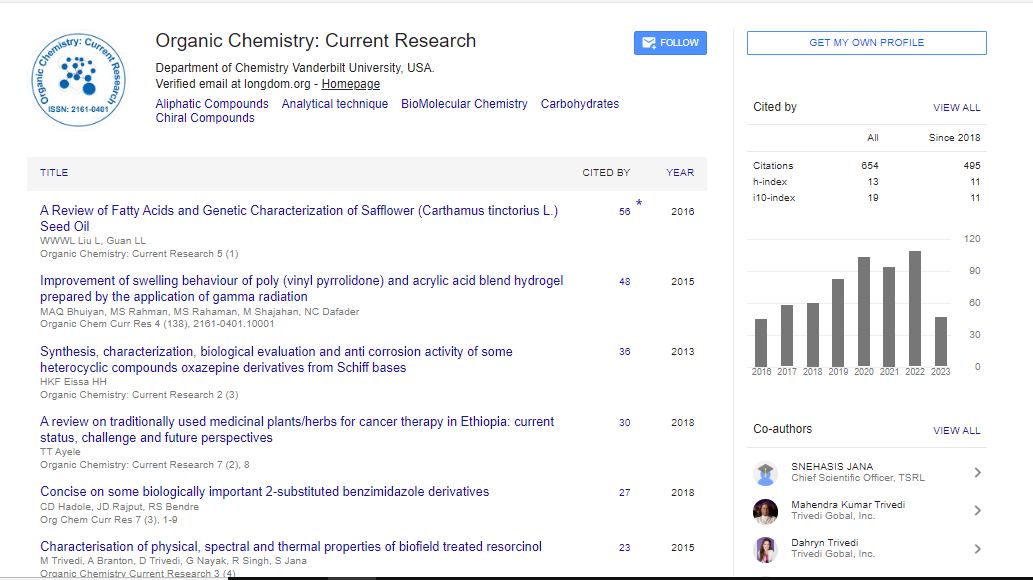Select the Aliphatic Compounds topic link
The width and height of the screenshot is (1033, 580).
pos(212,104)
